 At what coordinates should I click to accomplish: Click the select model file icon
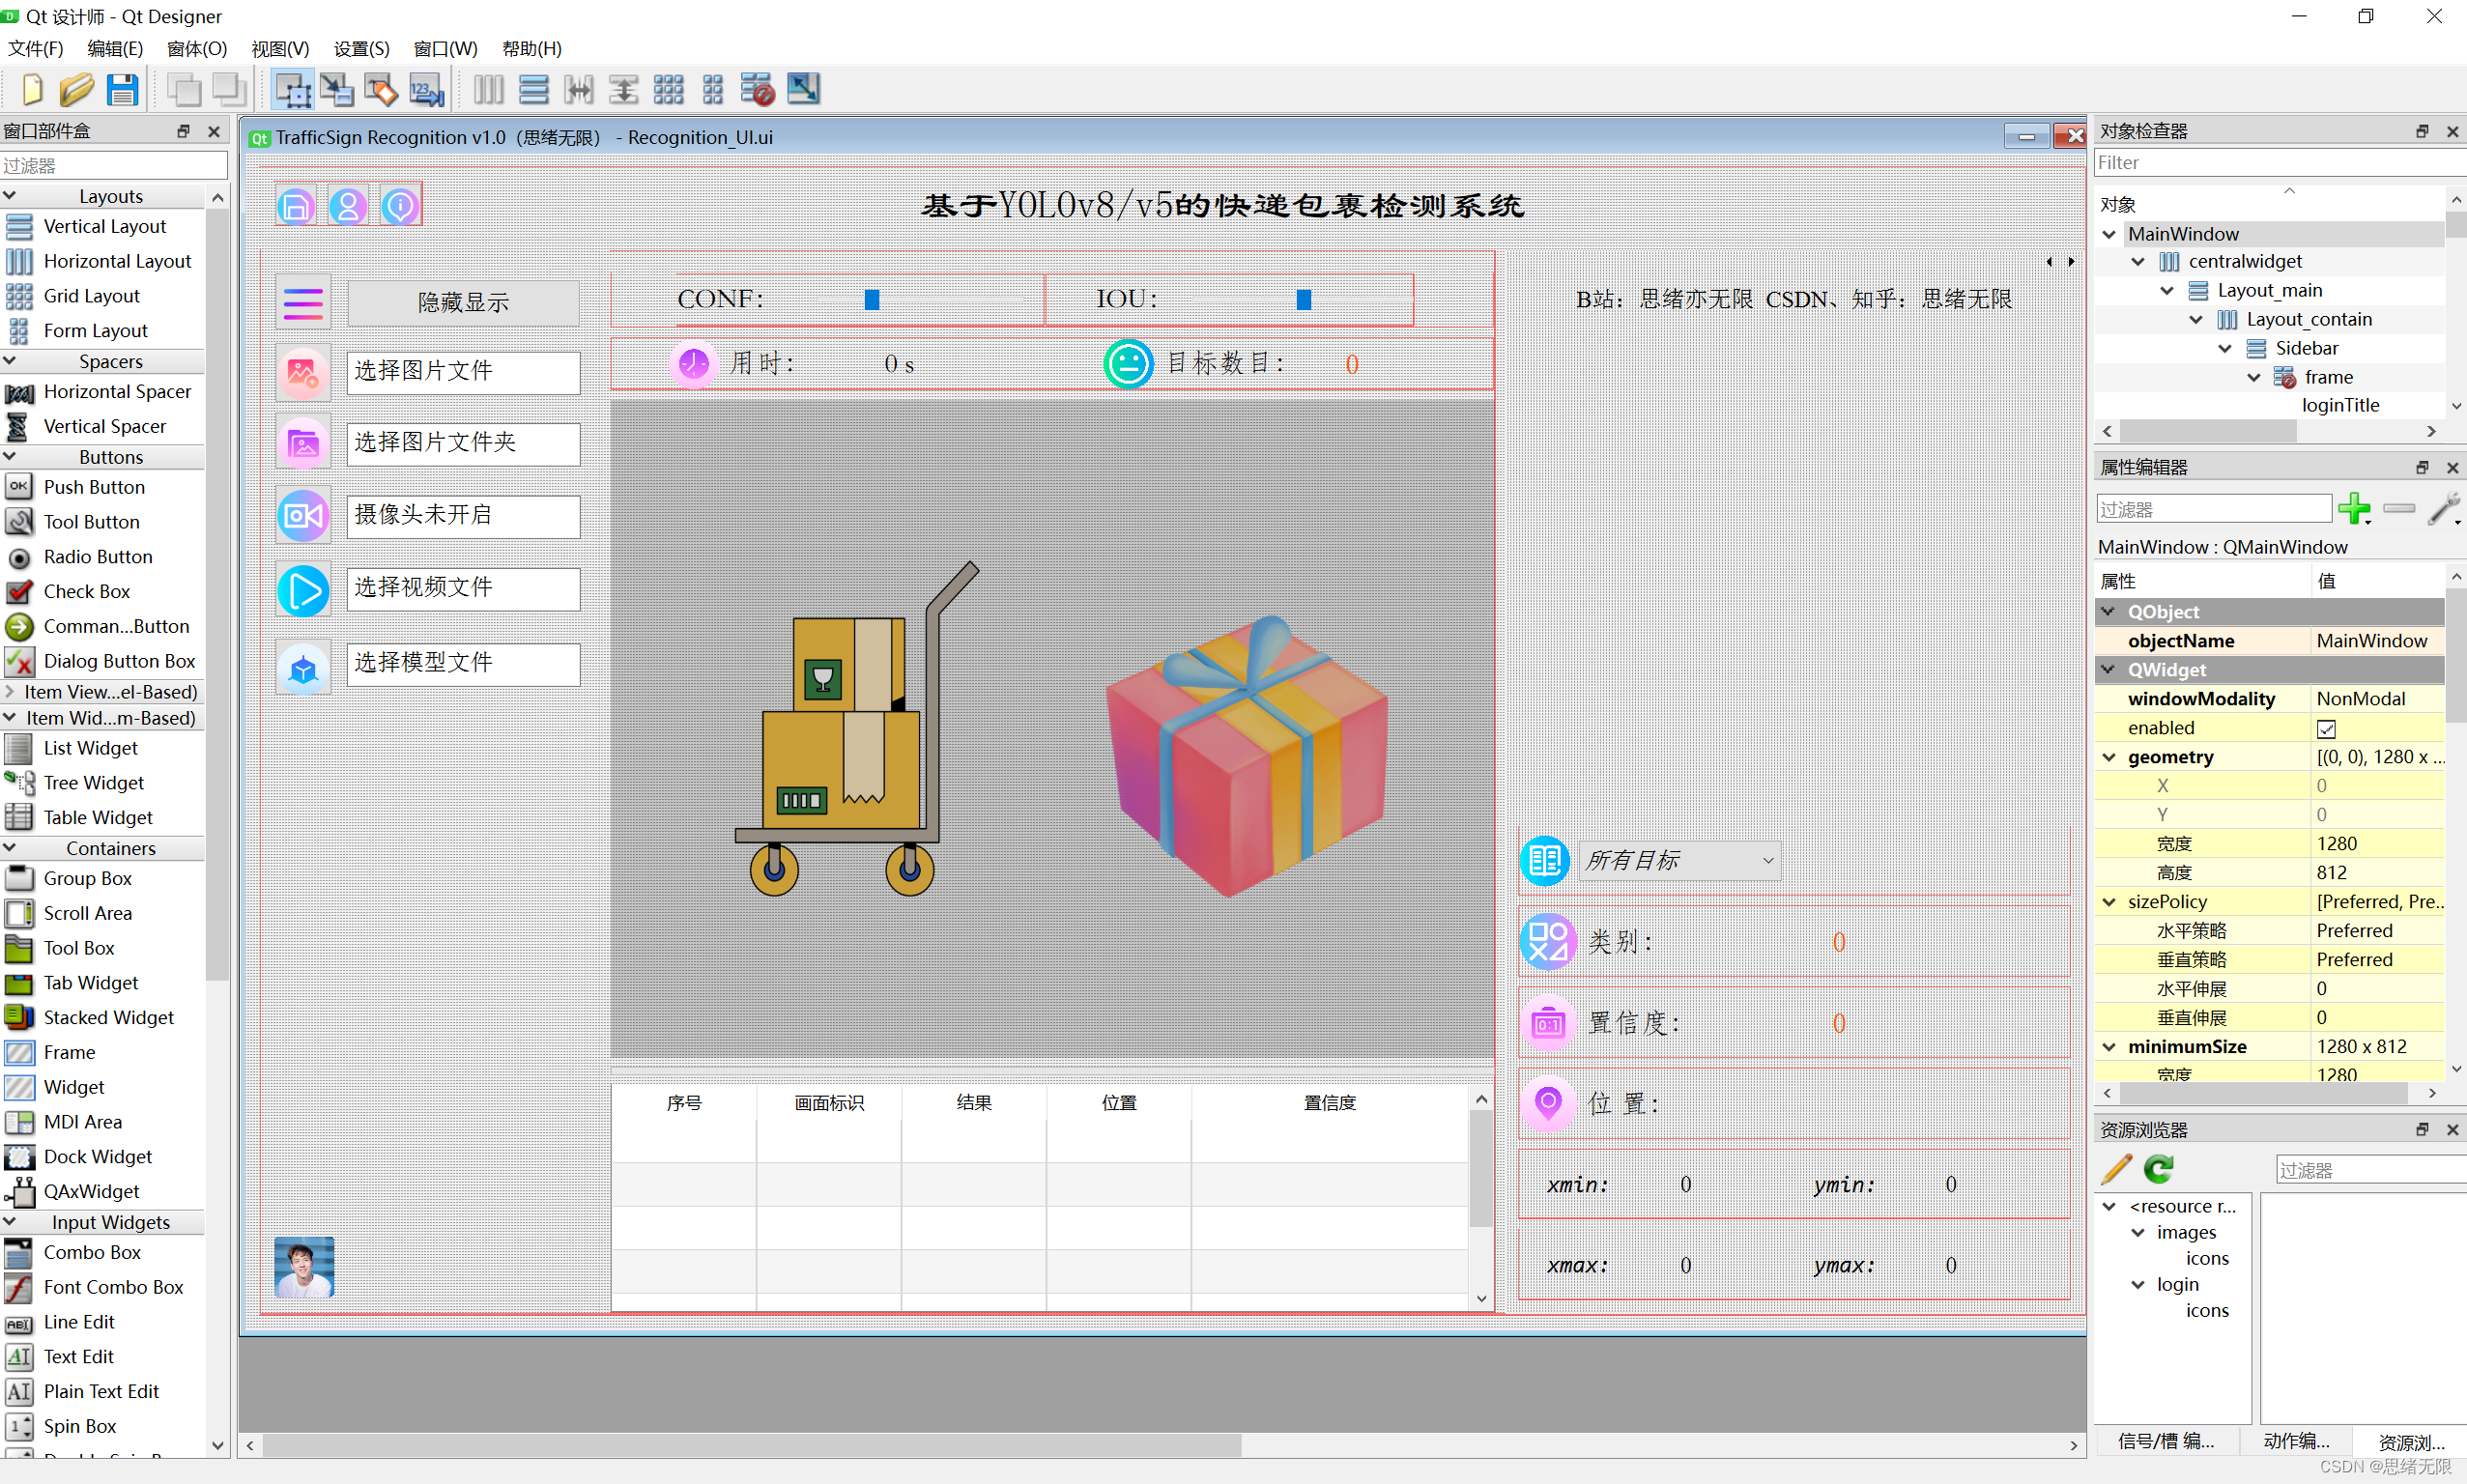coord(303,665)
